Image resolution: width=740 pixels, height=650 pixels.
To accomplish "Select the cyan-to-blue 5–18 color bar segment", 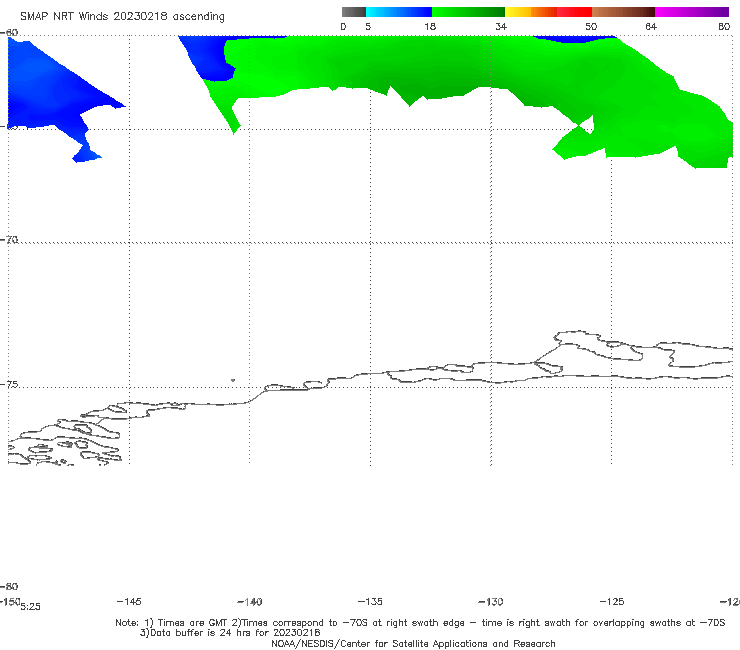I will [x=399, y=12].
